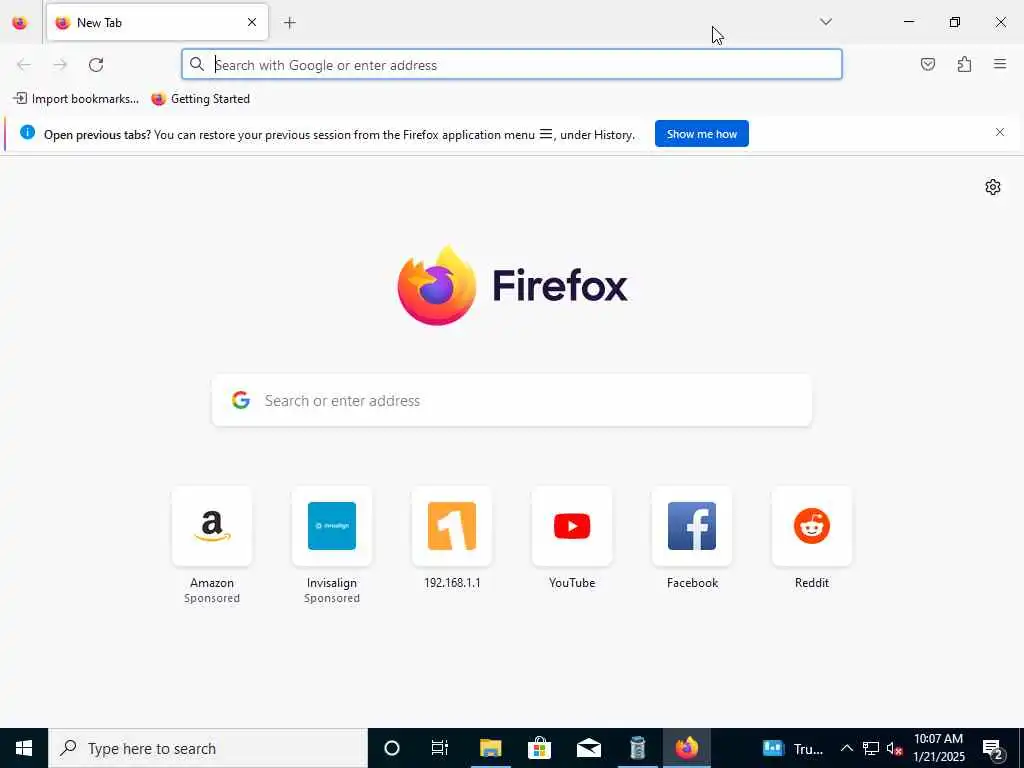The width and height of the screenshot is (1024, 768).
Task: Focus the Google search box on page
Action: [512, 400]
